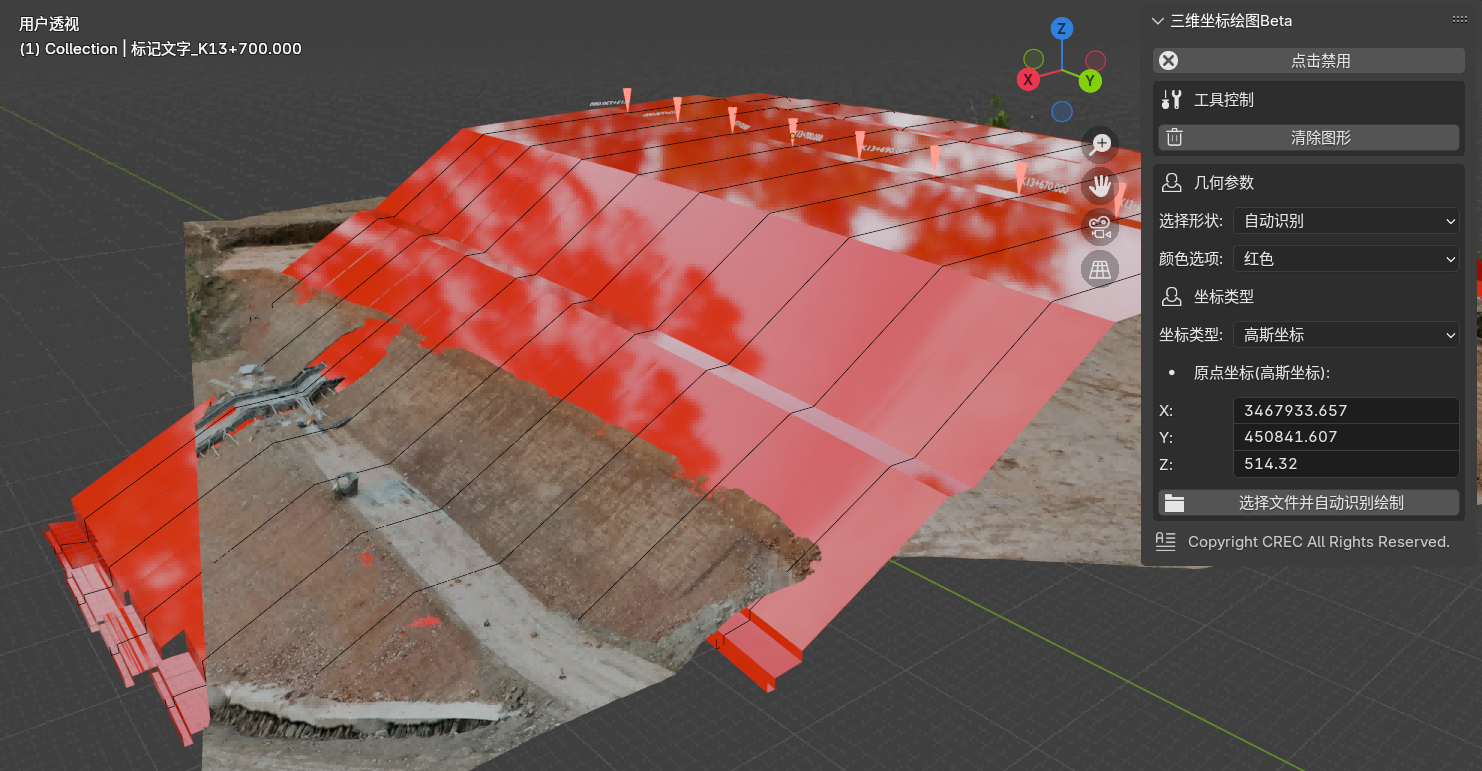The image size is (1482, 771).
Task: Click the blue Z axis gizmo ball
Action: (1062, 29)
